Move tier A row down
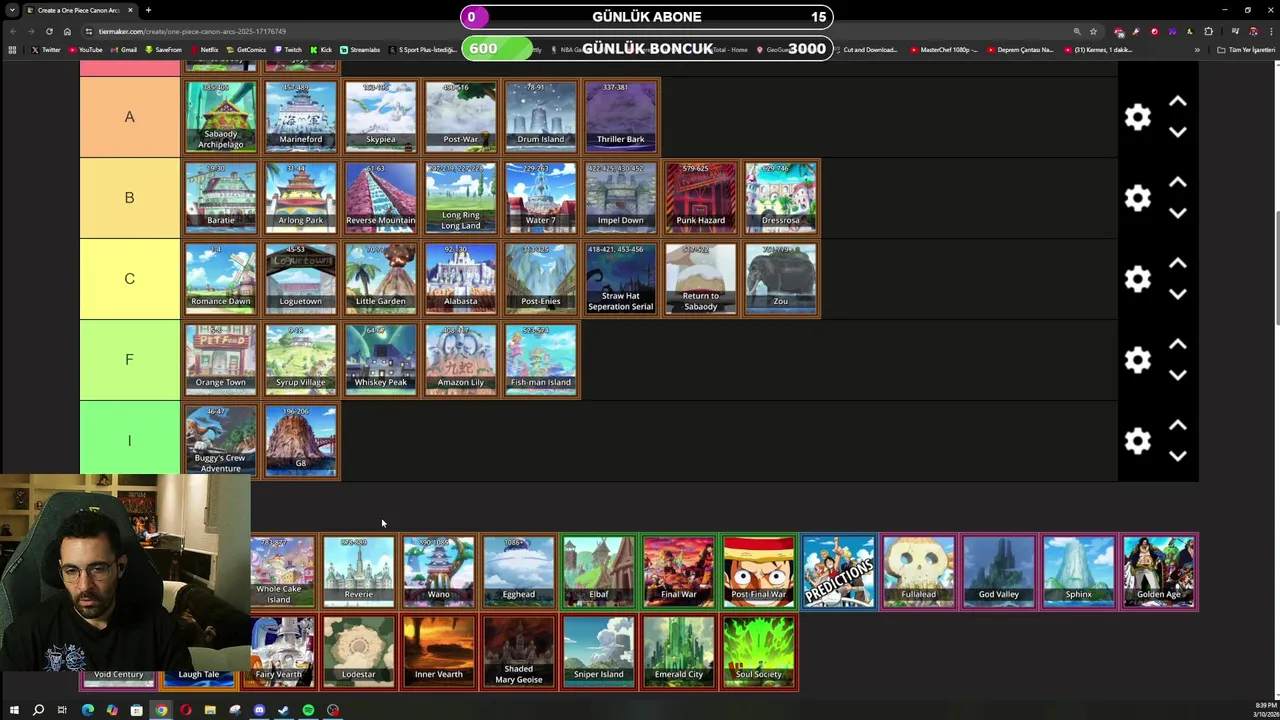The width and height of the screenshot is (1280, 720). point(1178,132)
